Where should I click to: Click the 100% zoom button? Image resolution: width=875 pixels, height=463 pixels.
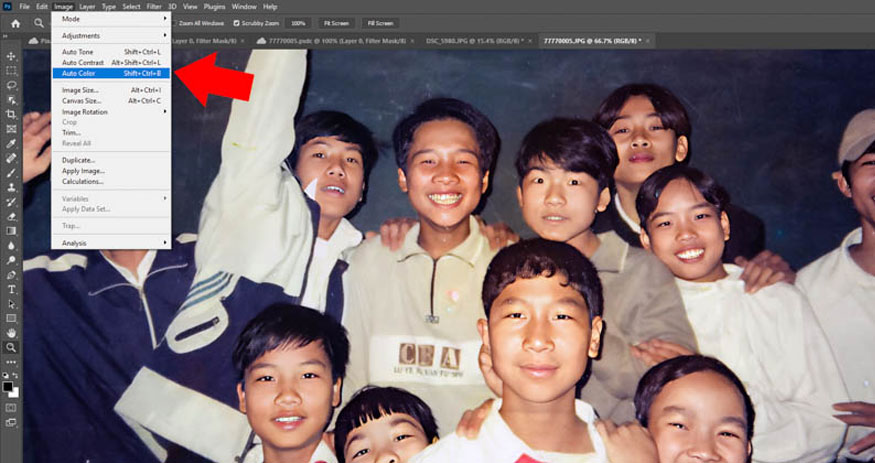pos(298,23)
